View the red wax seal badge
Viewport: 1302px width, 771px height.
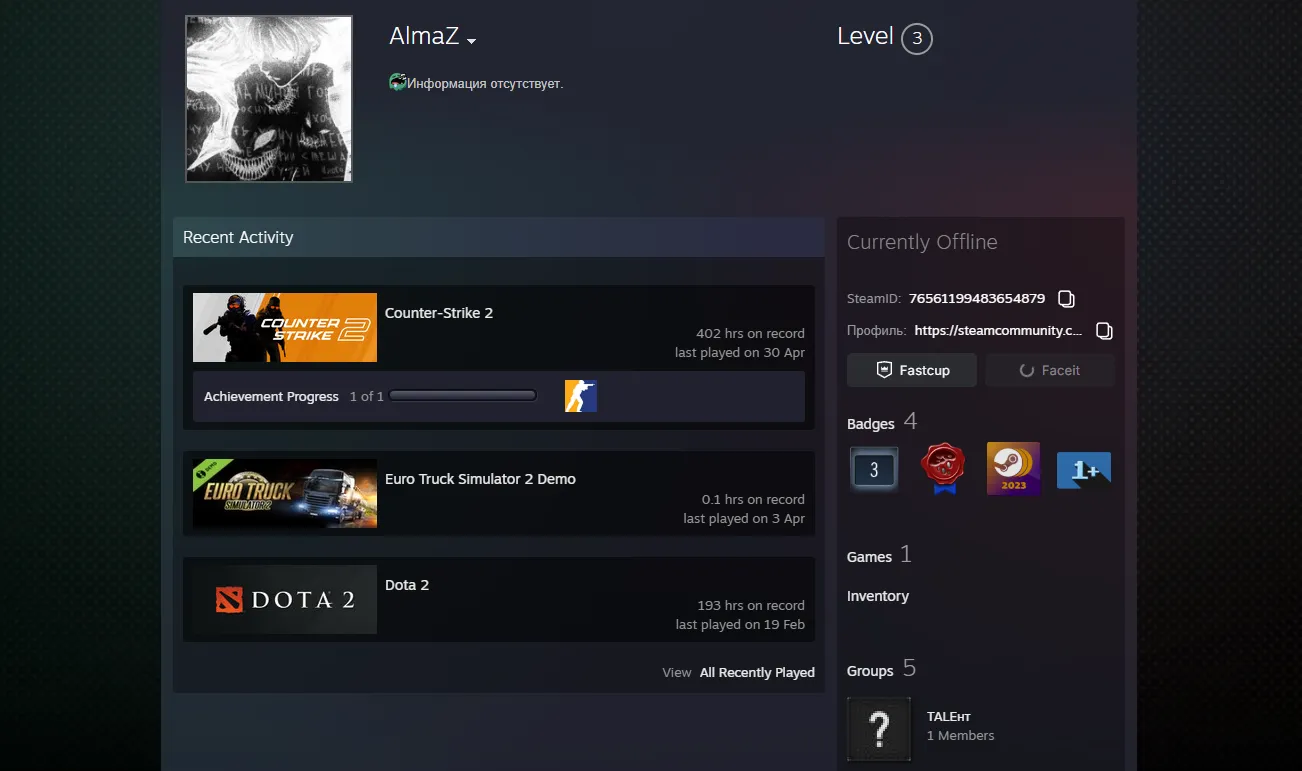[x=942, y=469]
